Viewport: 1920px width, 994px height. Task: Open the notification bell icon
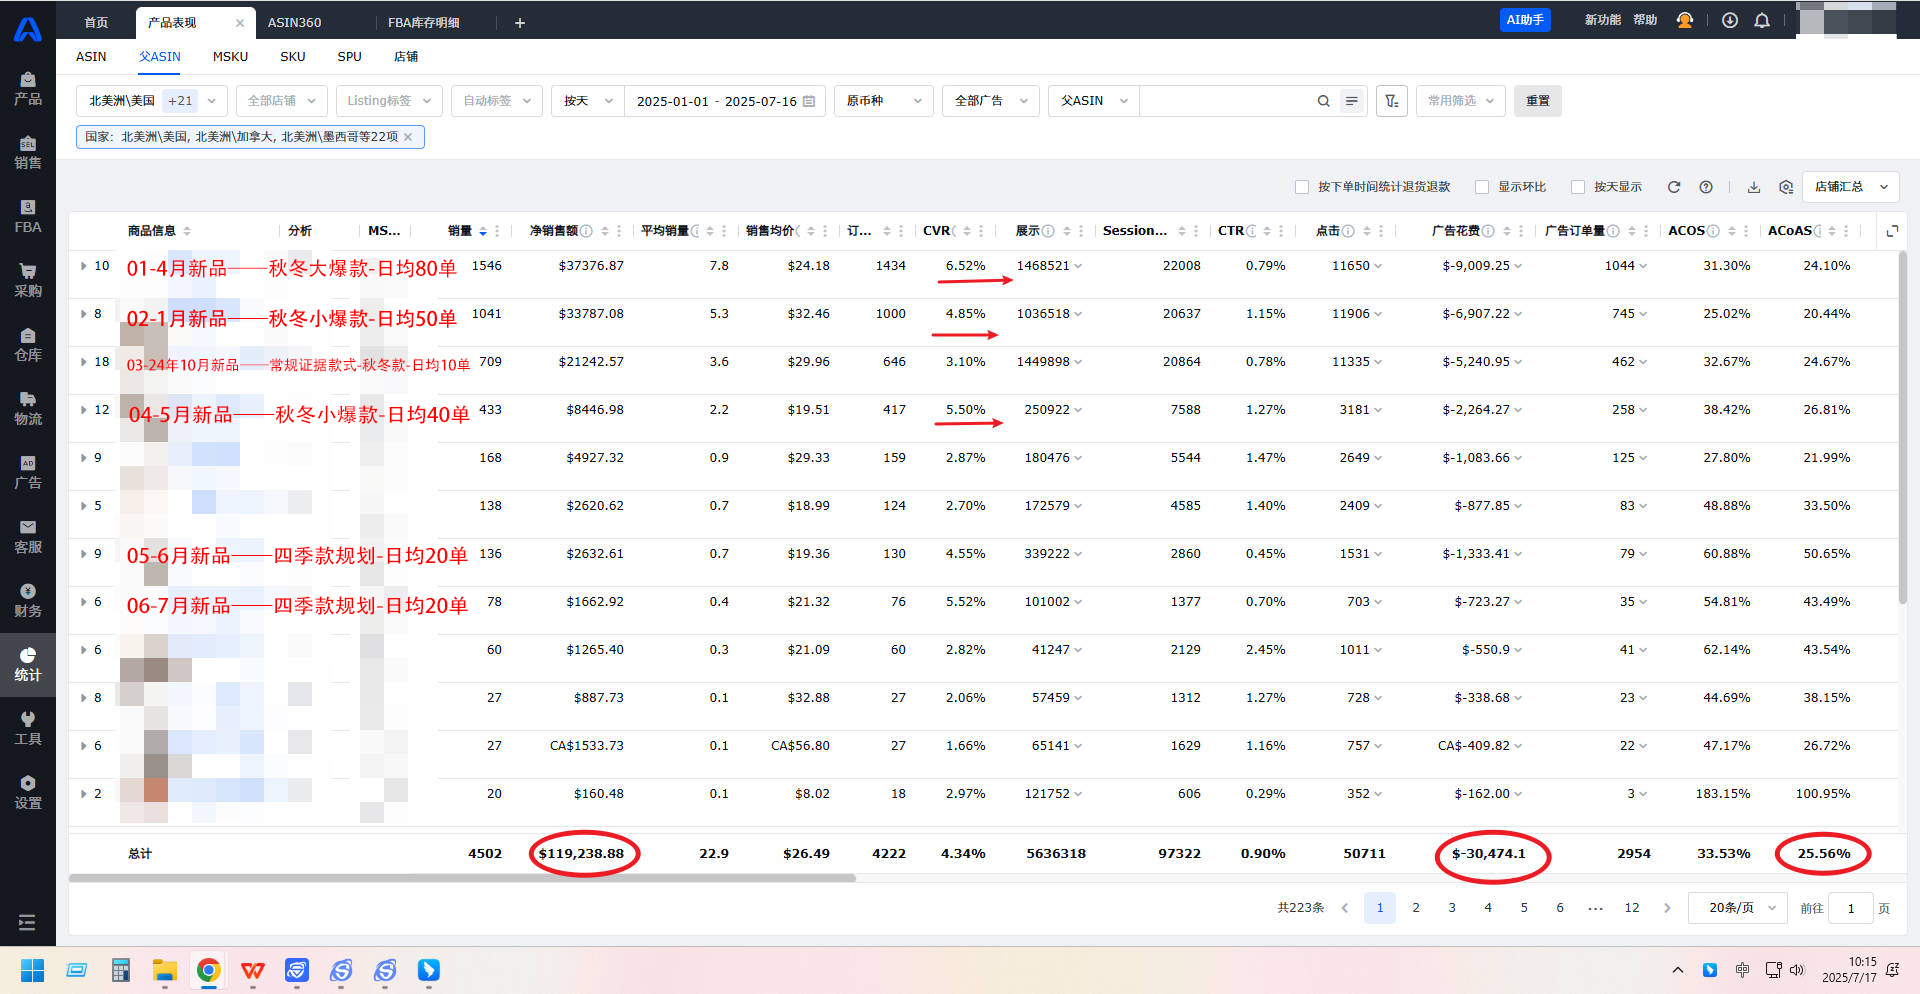click(x=1762, y=20)
